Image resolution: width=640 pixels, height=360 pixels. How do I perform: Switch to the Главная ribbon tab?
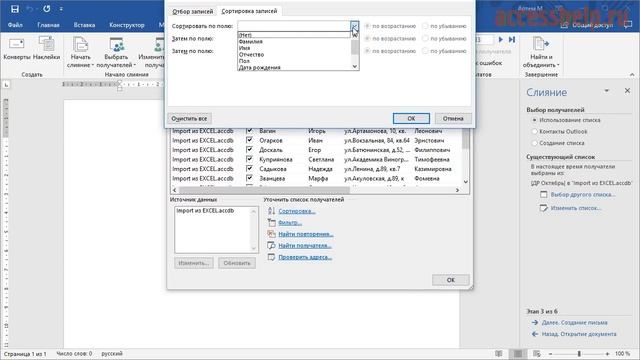(x=48, y=25)
